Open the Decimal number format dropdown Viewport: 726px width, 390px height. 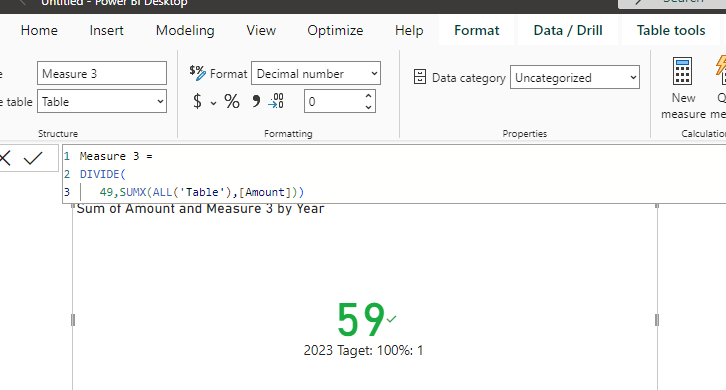316,73
